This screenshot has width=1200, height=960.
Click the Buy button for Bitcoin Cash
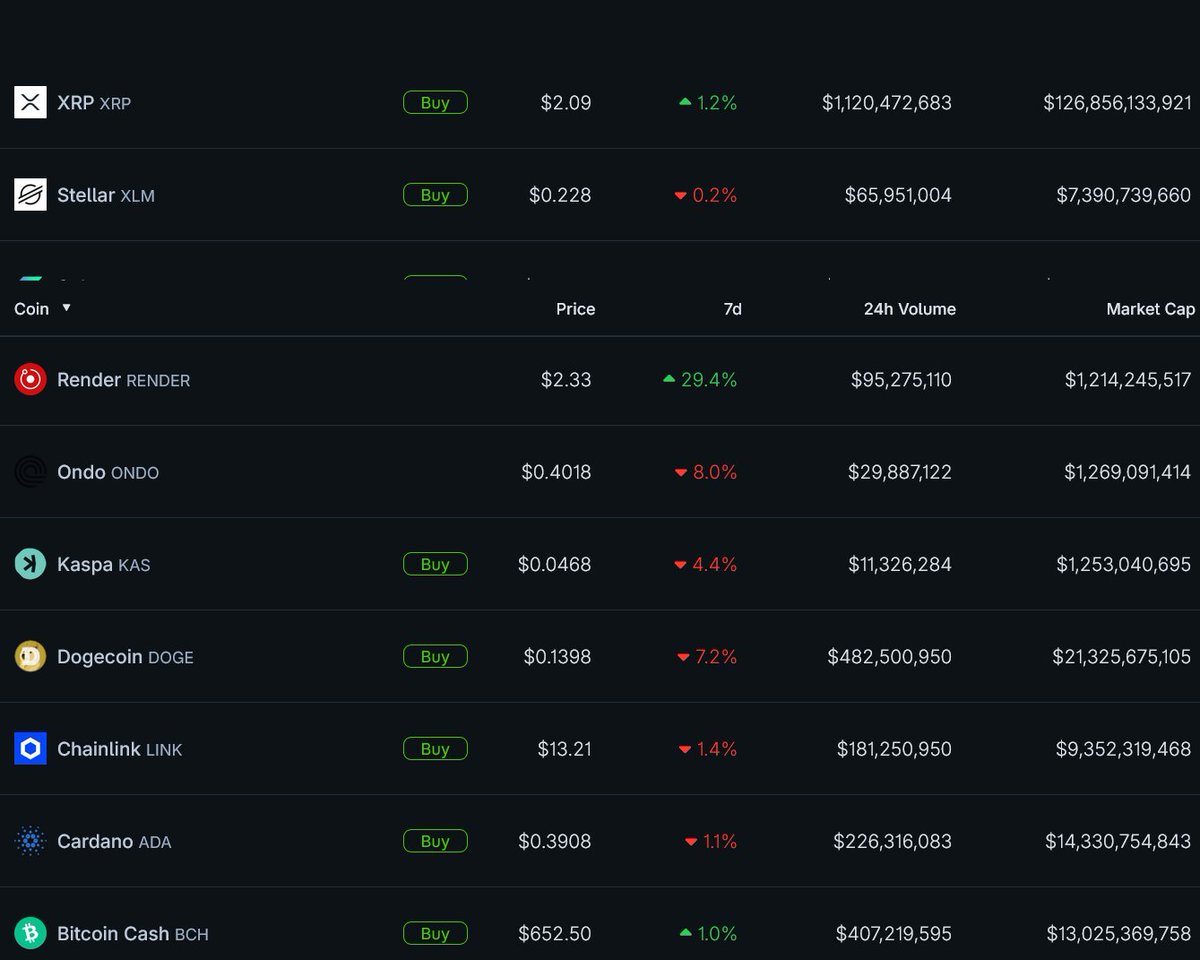click(x=435, y=933)
